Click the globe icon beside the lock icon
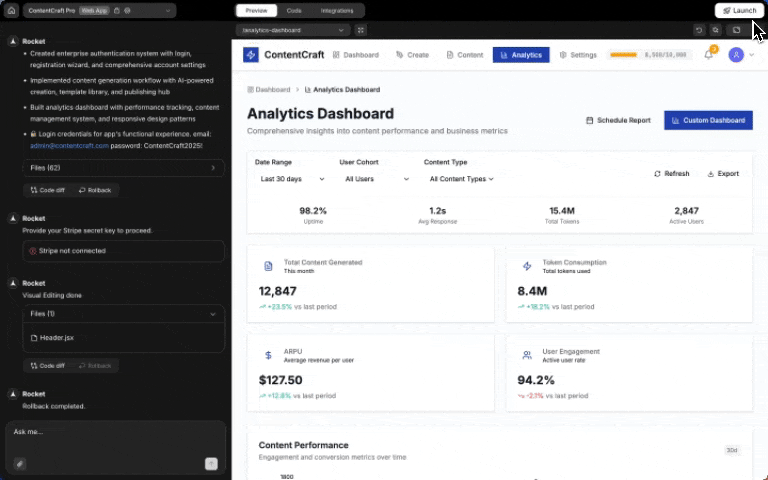Viewport: 768px width, 480px height. 127,10
